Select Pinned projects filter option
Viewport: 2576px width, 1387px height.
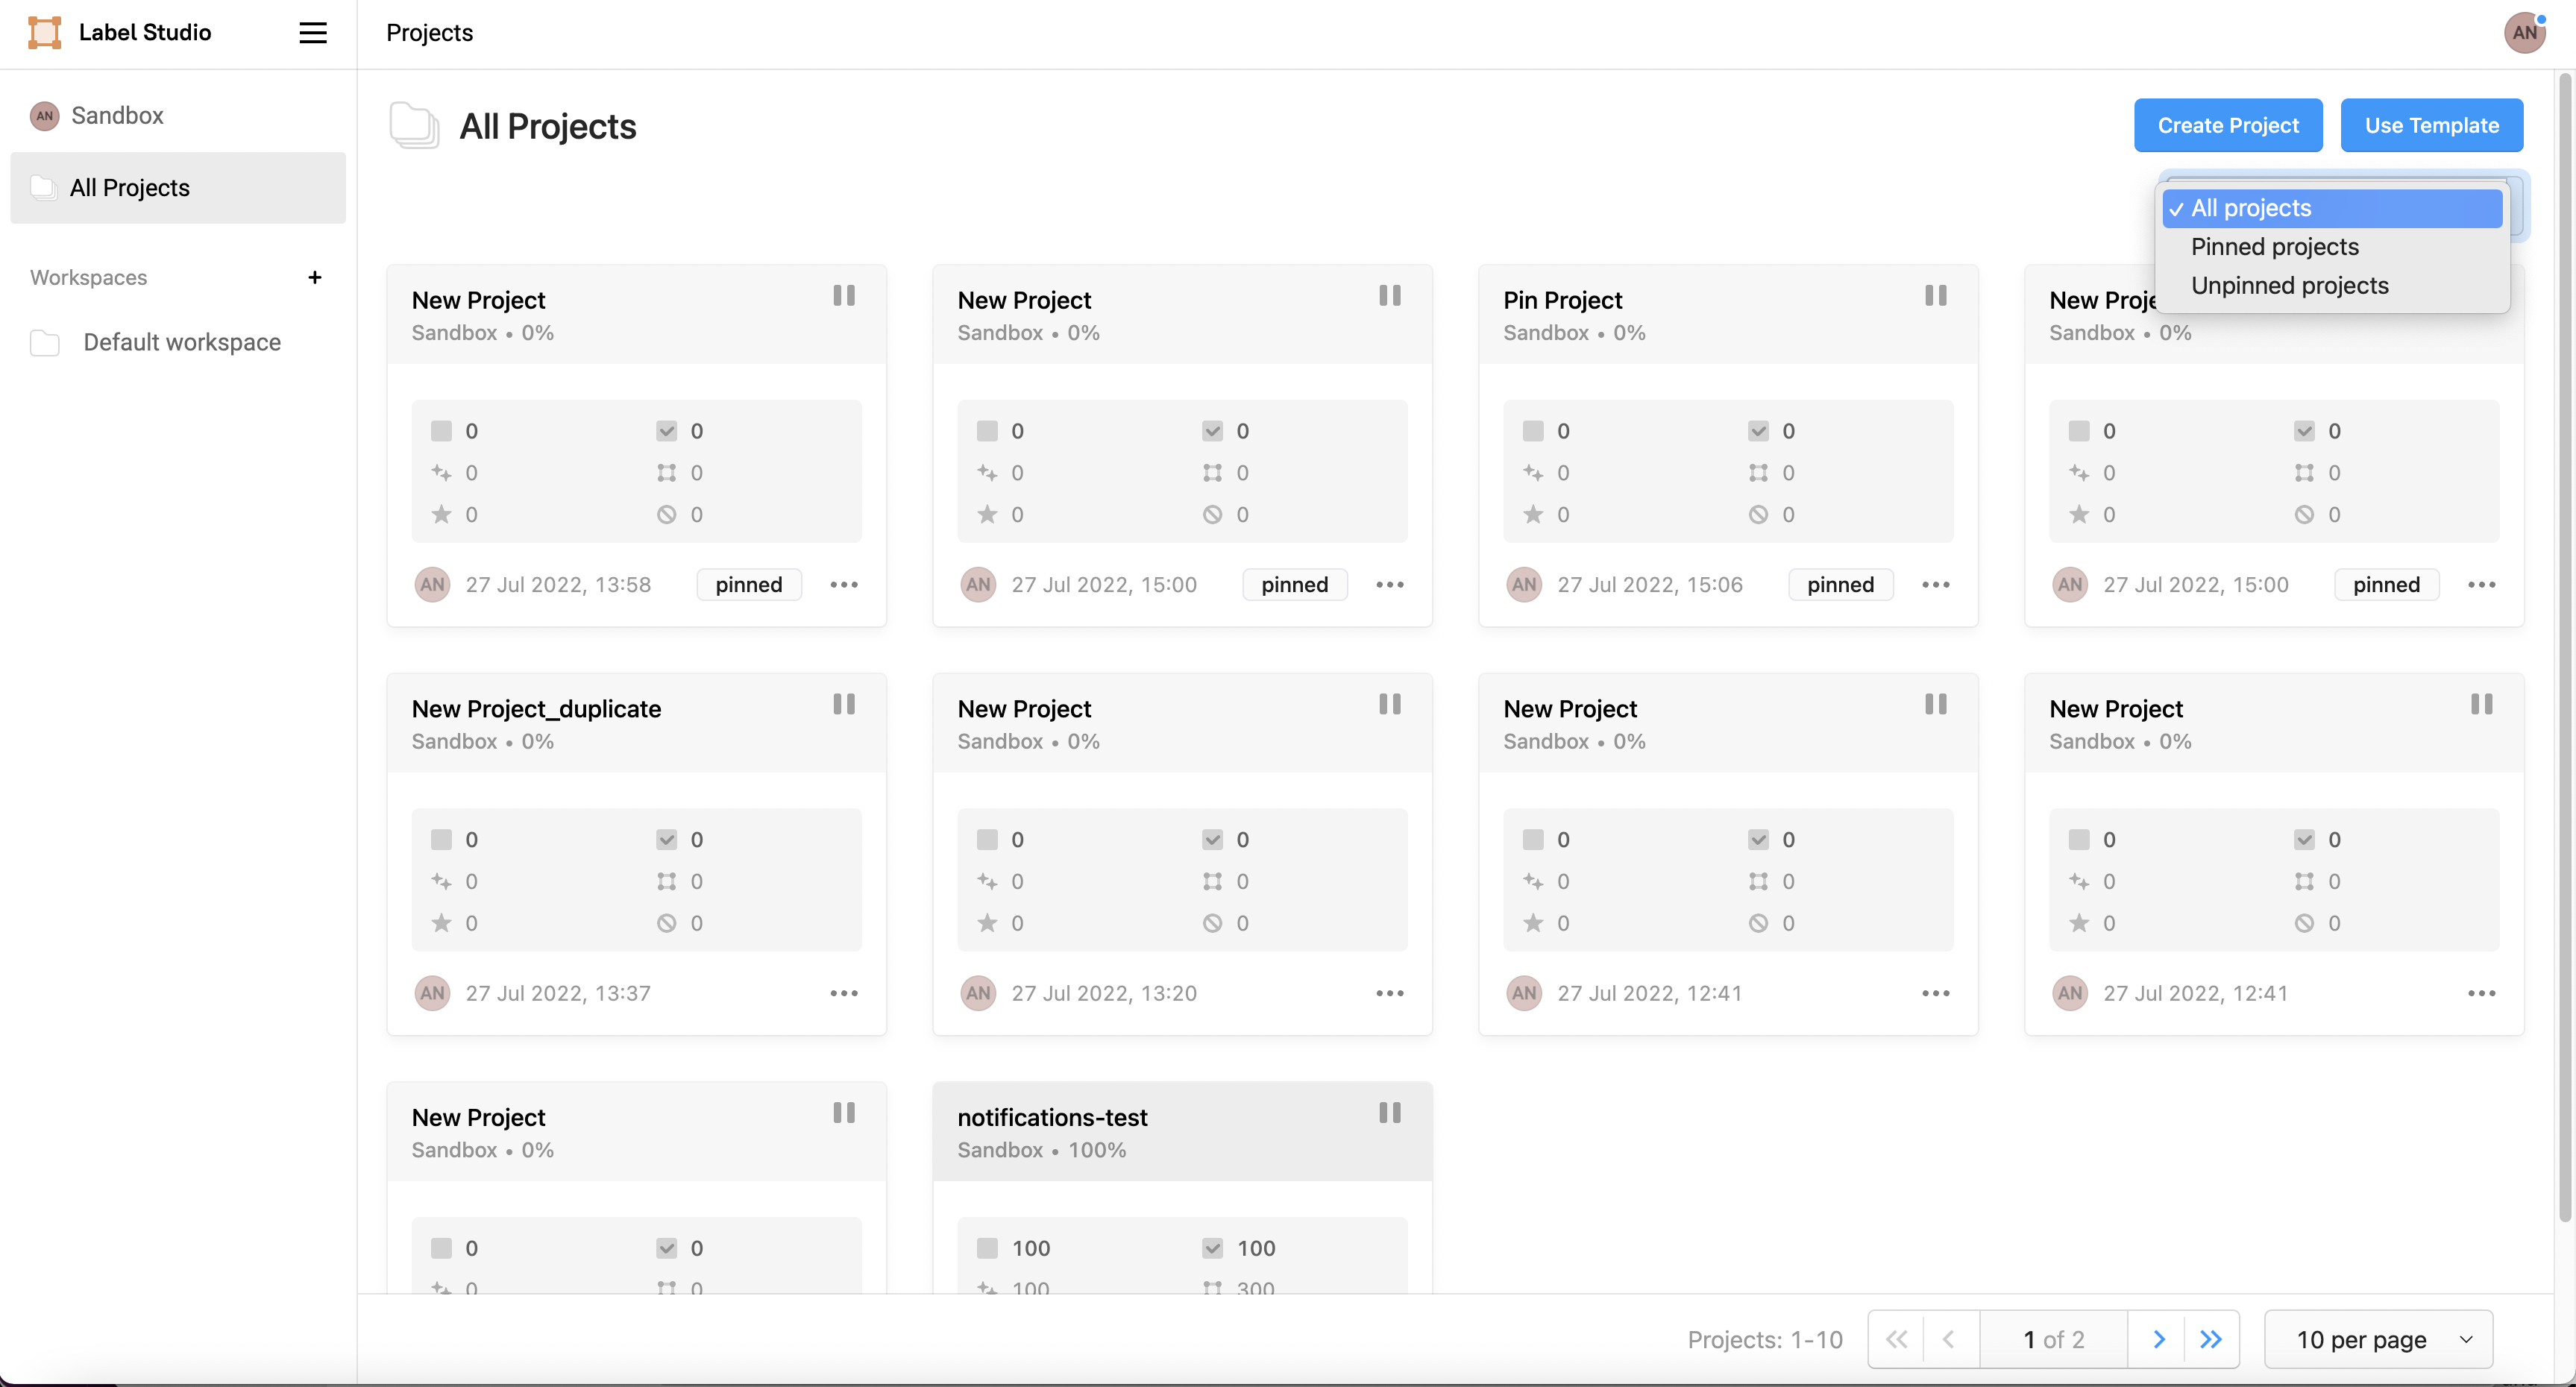pyautogui.click(x=2274, y=247)
